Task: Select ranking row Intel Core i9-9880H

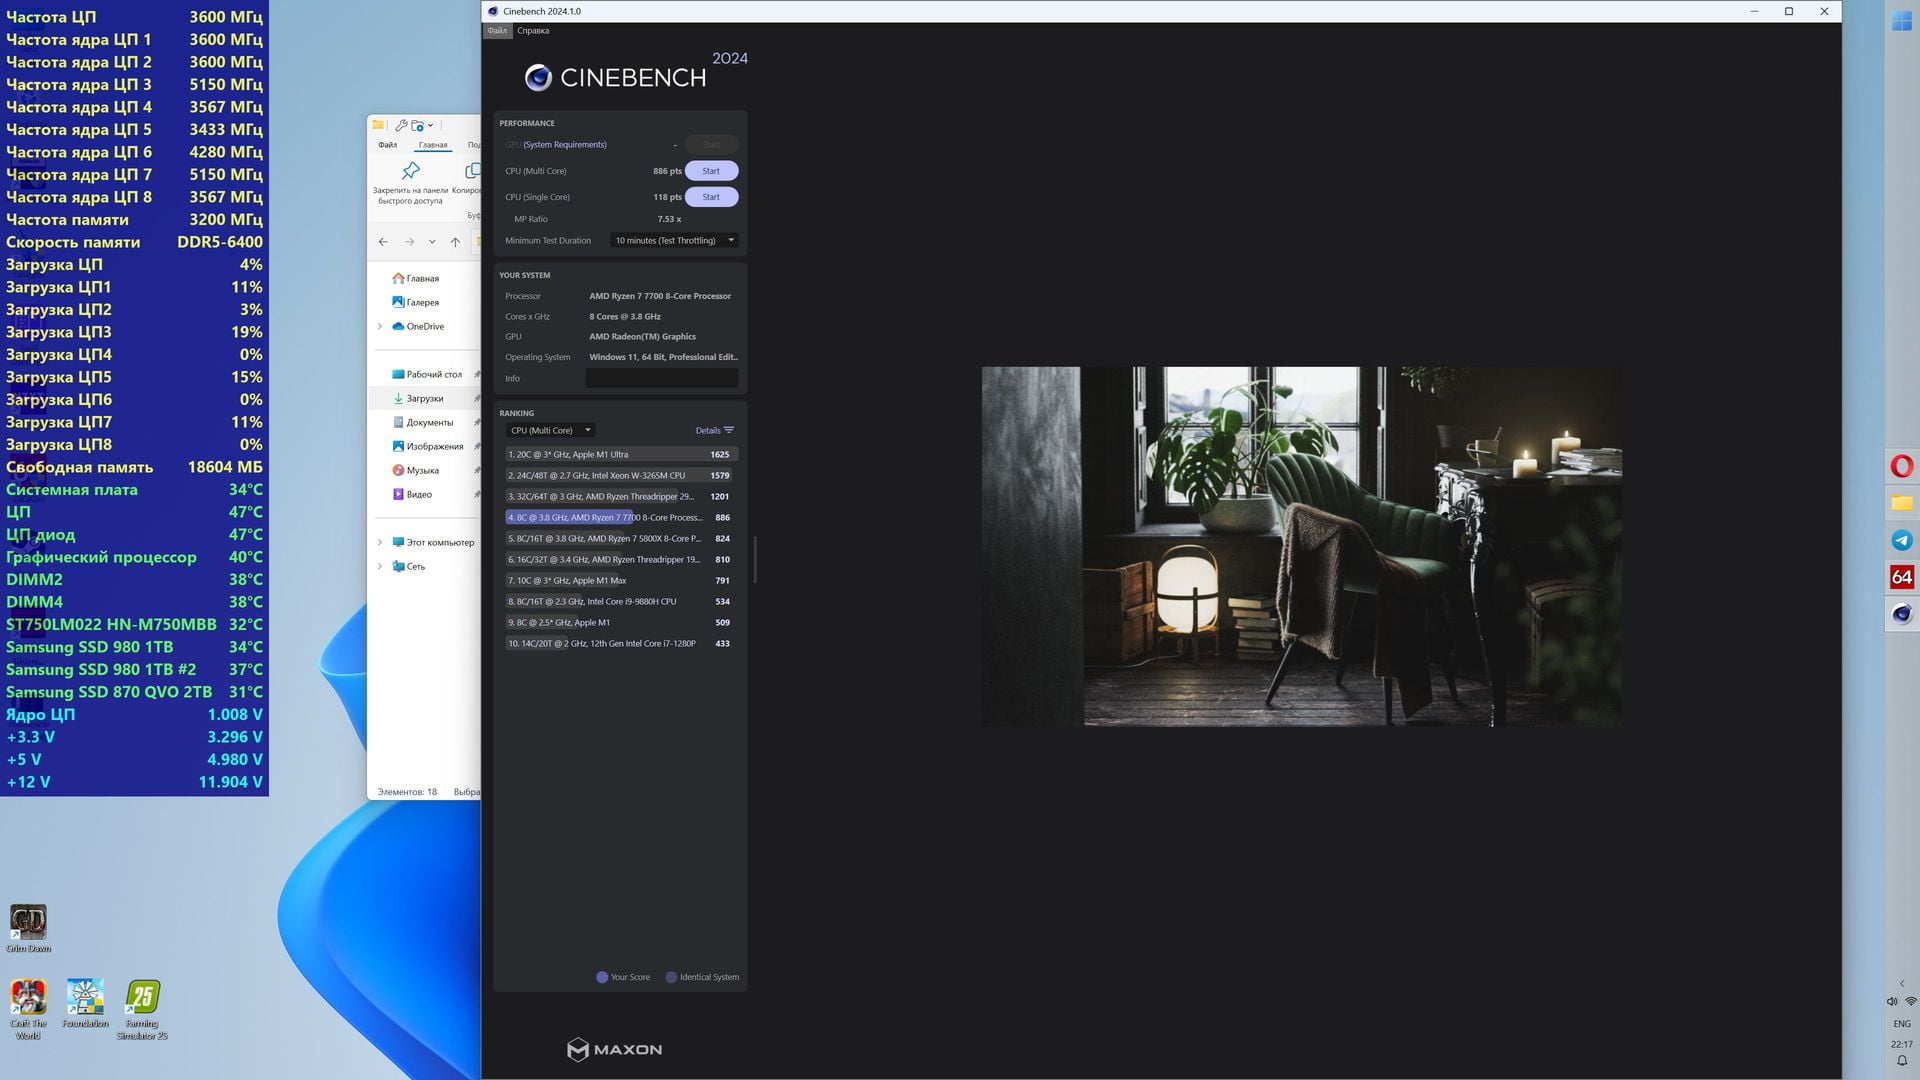Action: [x=621, y=602]
